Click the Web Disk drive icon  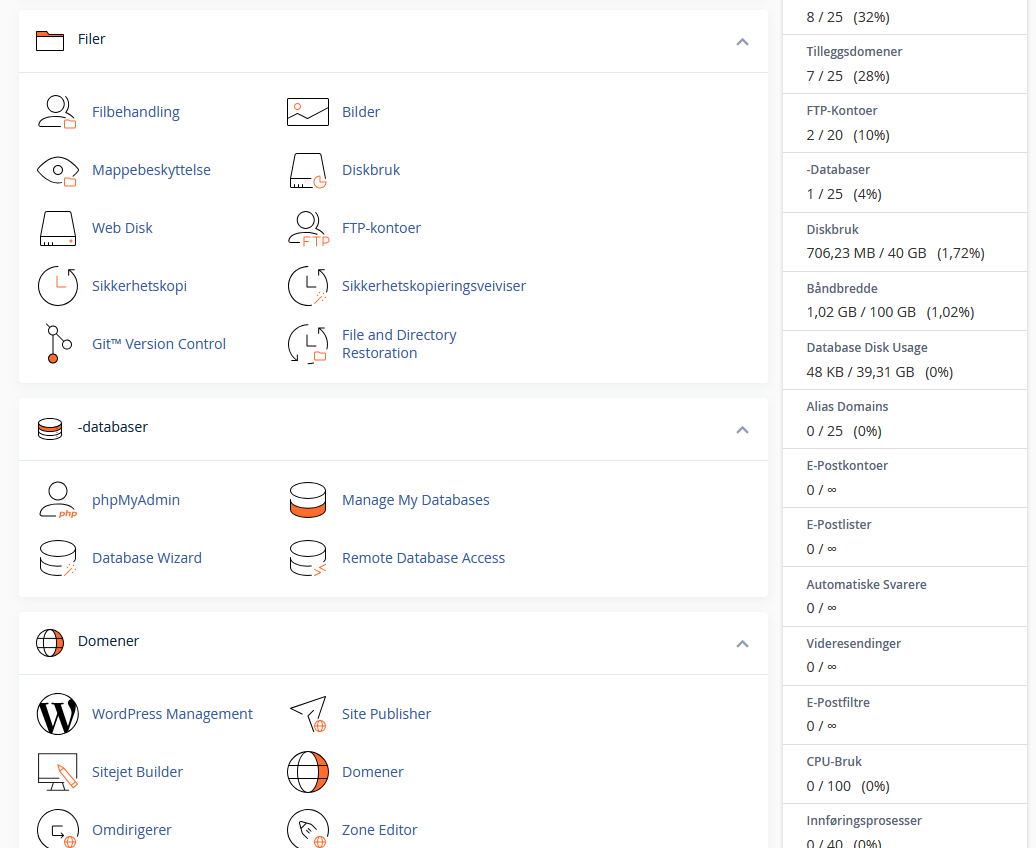(57, 228)
